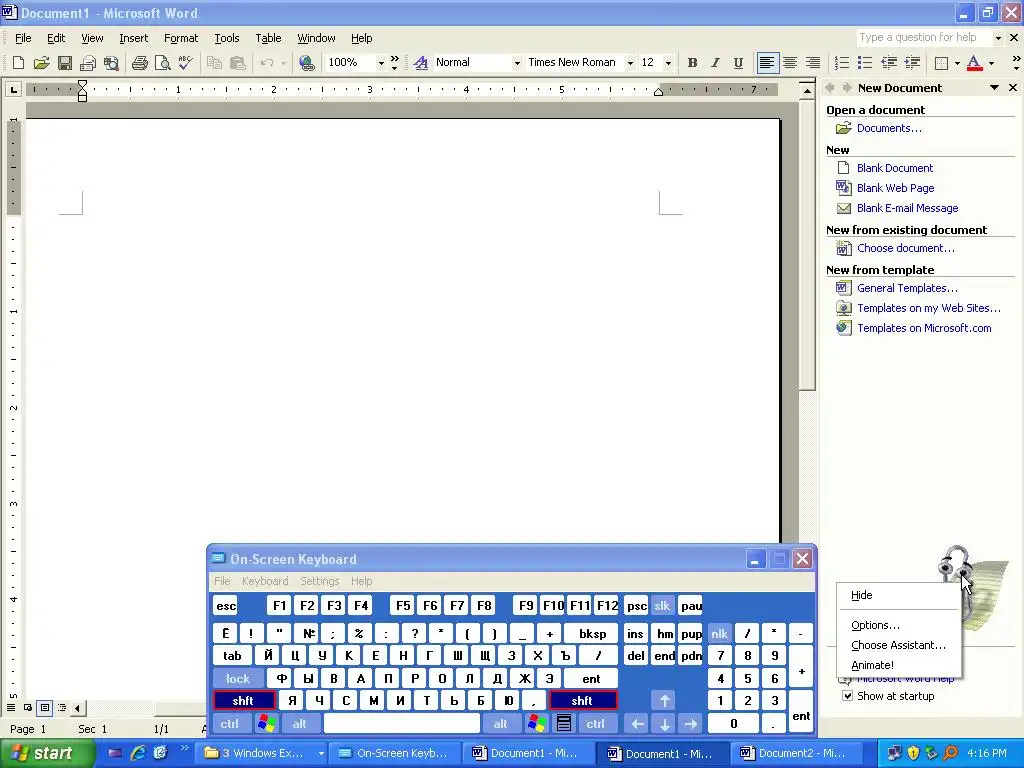Apply the red Font Color swatch
The width and height of the screenshot is (1024, 768).
[974, 63]
